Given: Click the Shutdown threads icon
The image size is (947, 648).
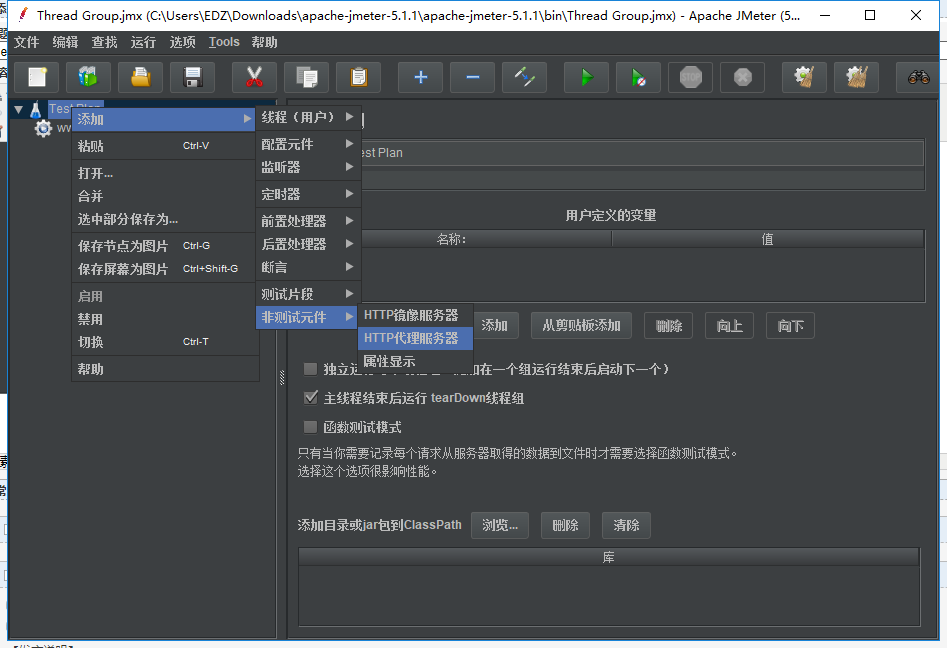Looking at the screenshot, I should 743,77.
